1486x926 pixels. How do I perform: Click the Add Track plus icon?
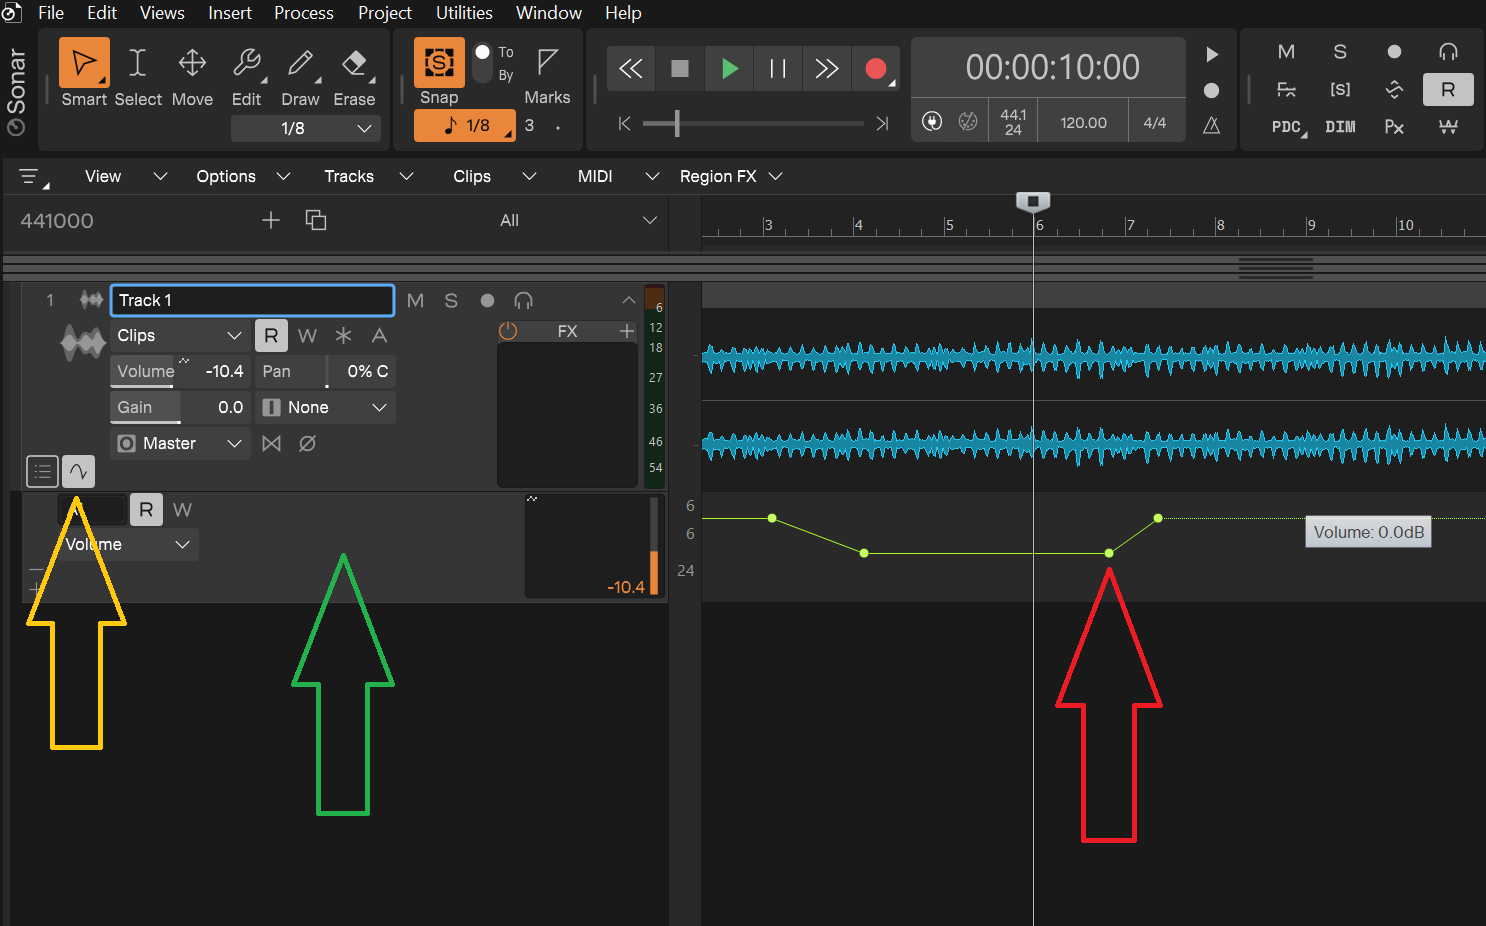pyautogui.click(x=271, y=220)
